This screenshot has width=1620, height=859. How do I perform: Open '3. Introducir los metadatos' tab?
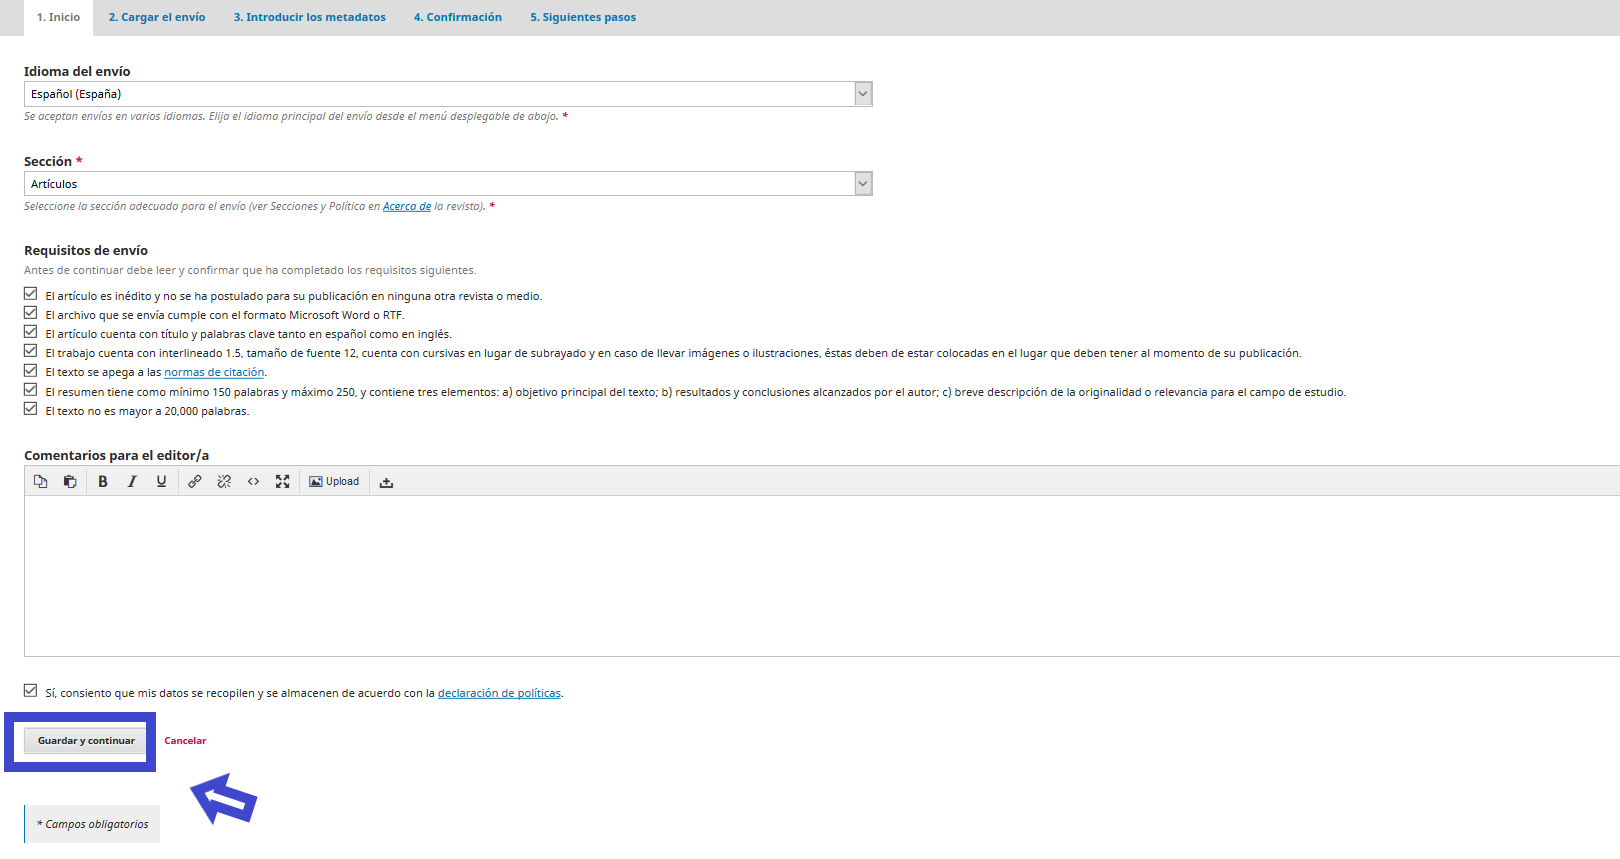(x=309, y=17)
